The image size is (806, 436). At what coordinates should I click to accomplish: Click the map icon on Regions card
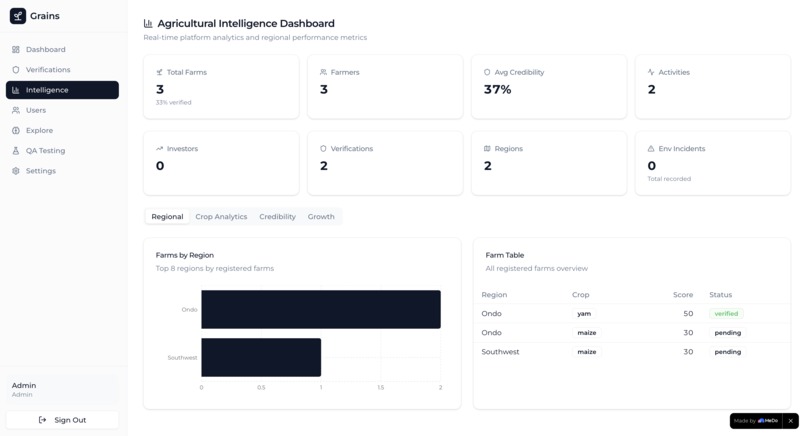click(x=487, y=149)
